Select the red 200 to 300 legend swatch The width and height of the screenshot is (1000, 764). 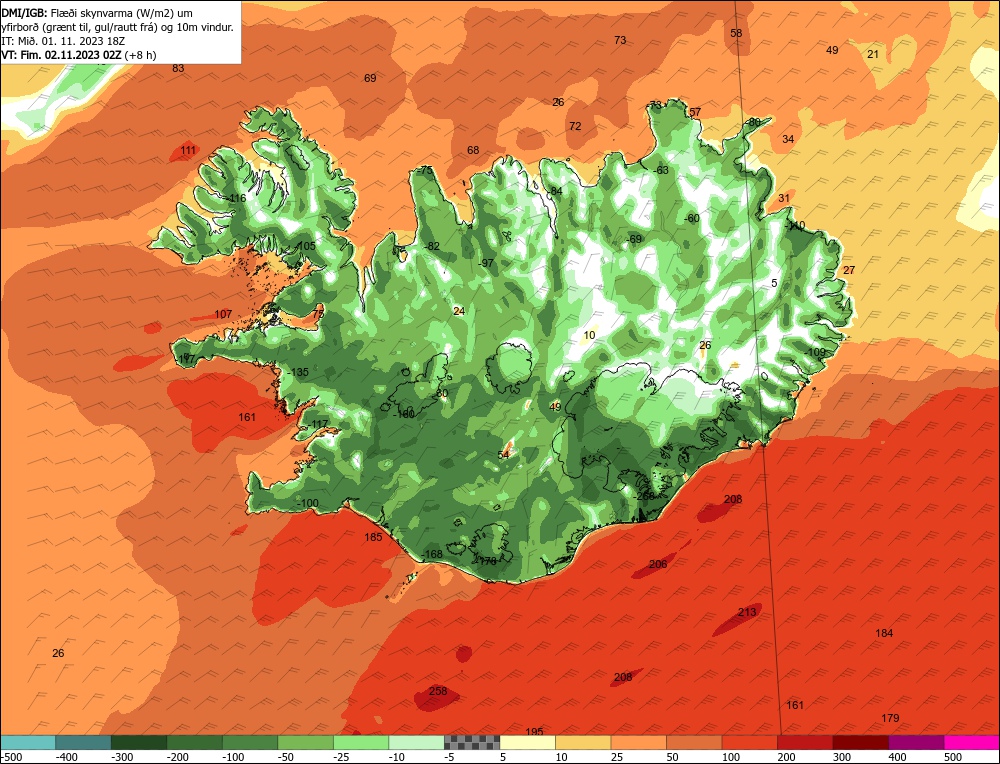pos(805,742)
